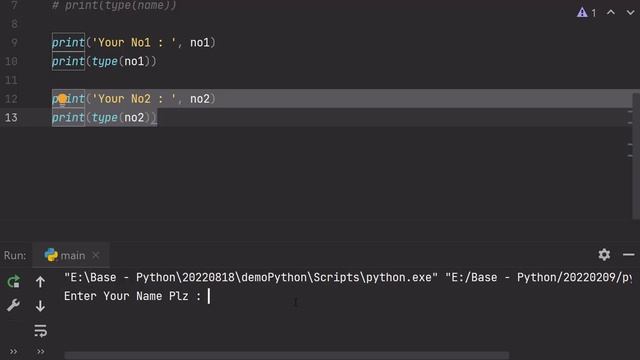The height and width of the screenshot is (360, 640).
Task: Go up the stack trace arrow
Action: pyautogui.click(x=40, y=282)
